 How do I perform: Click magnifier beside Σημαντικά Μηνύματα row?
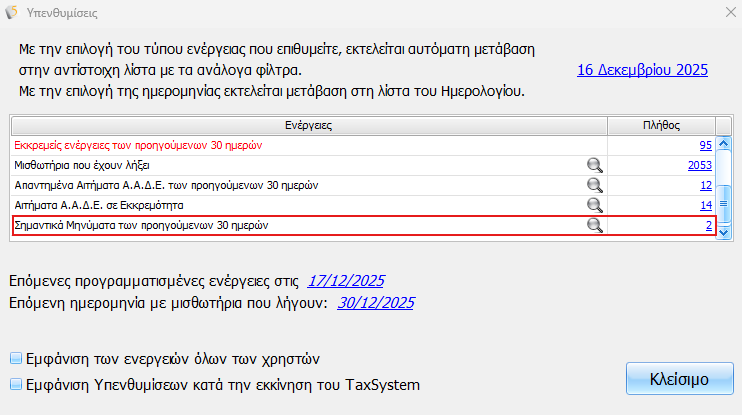(595, 226)
